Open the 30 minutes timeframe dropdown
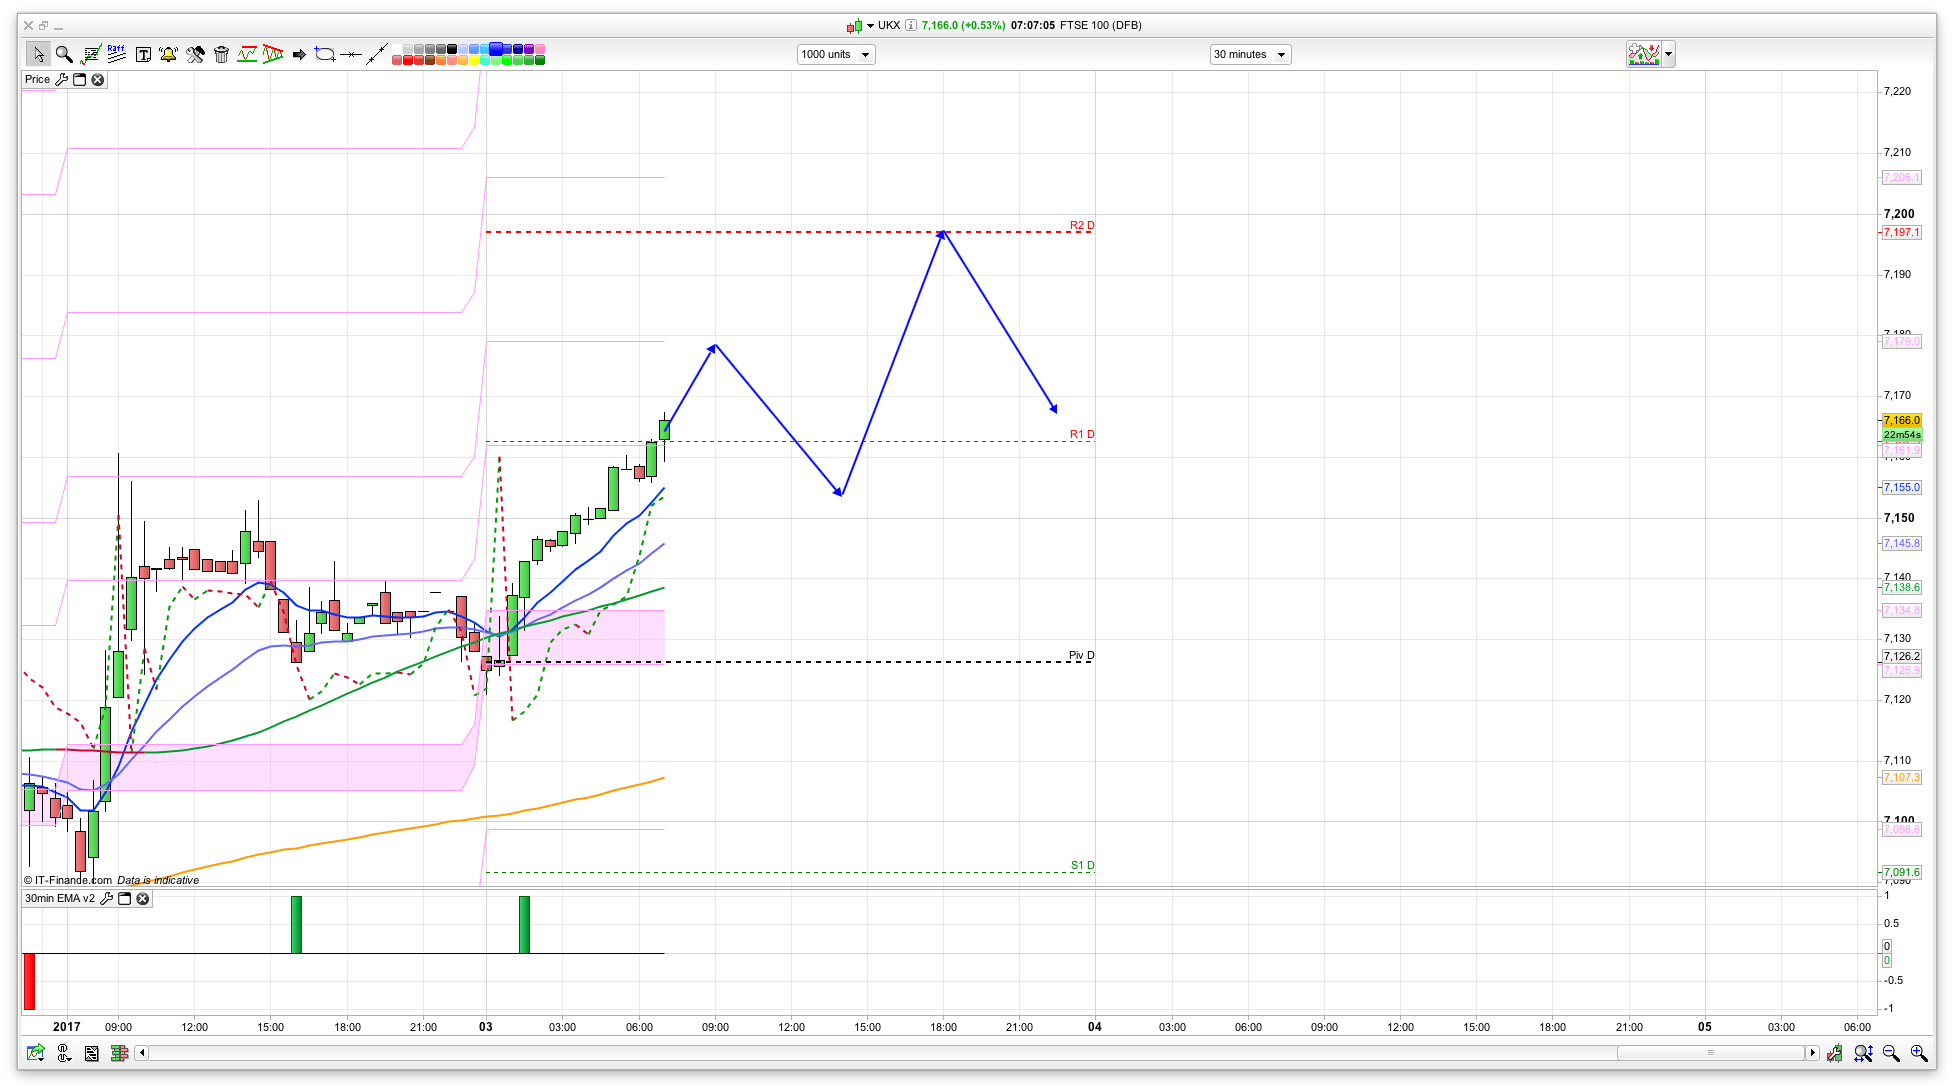 (1249, 55)
